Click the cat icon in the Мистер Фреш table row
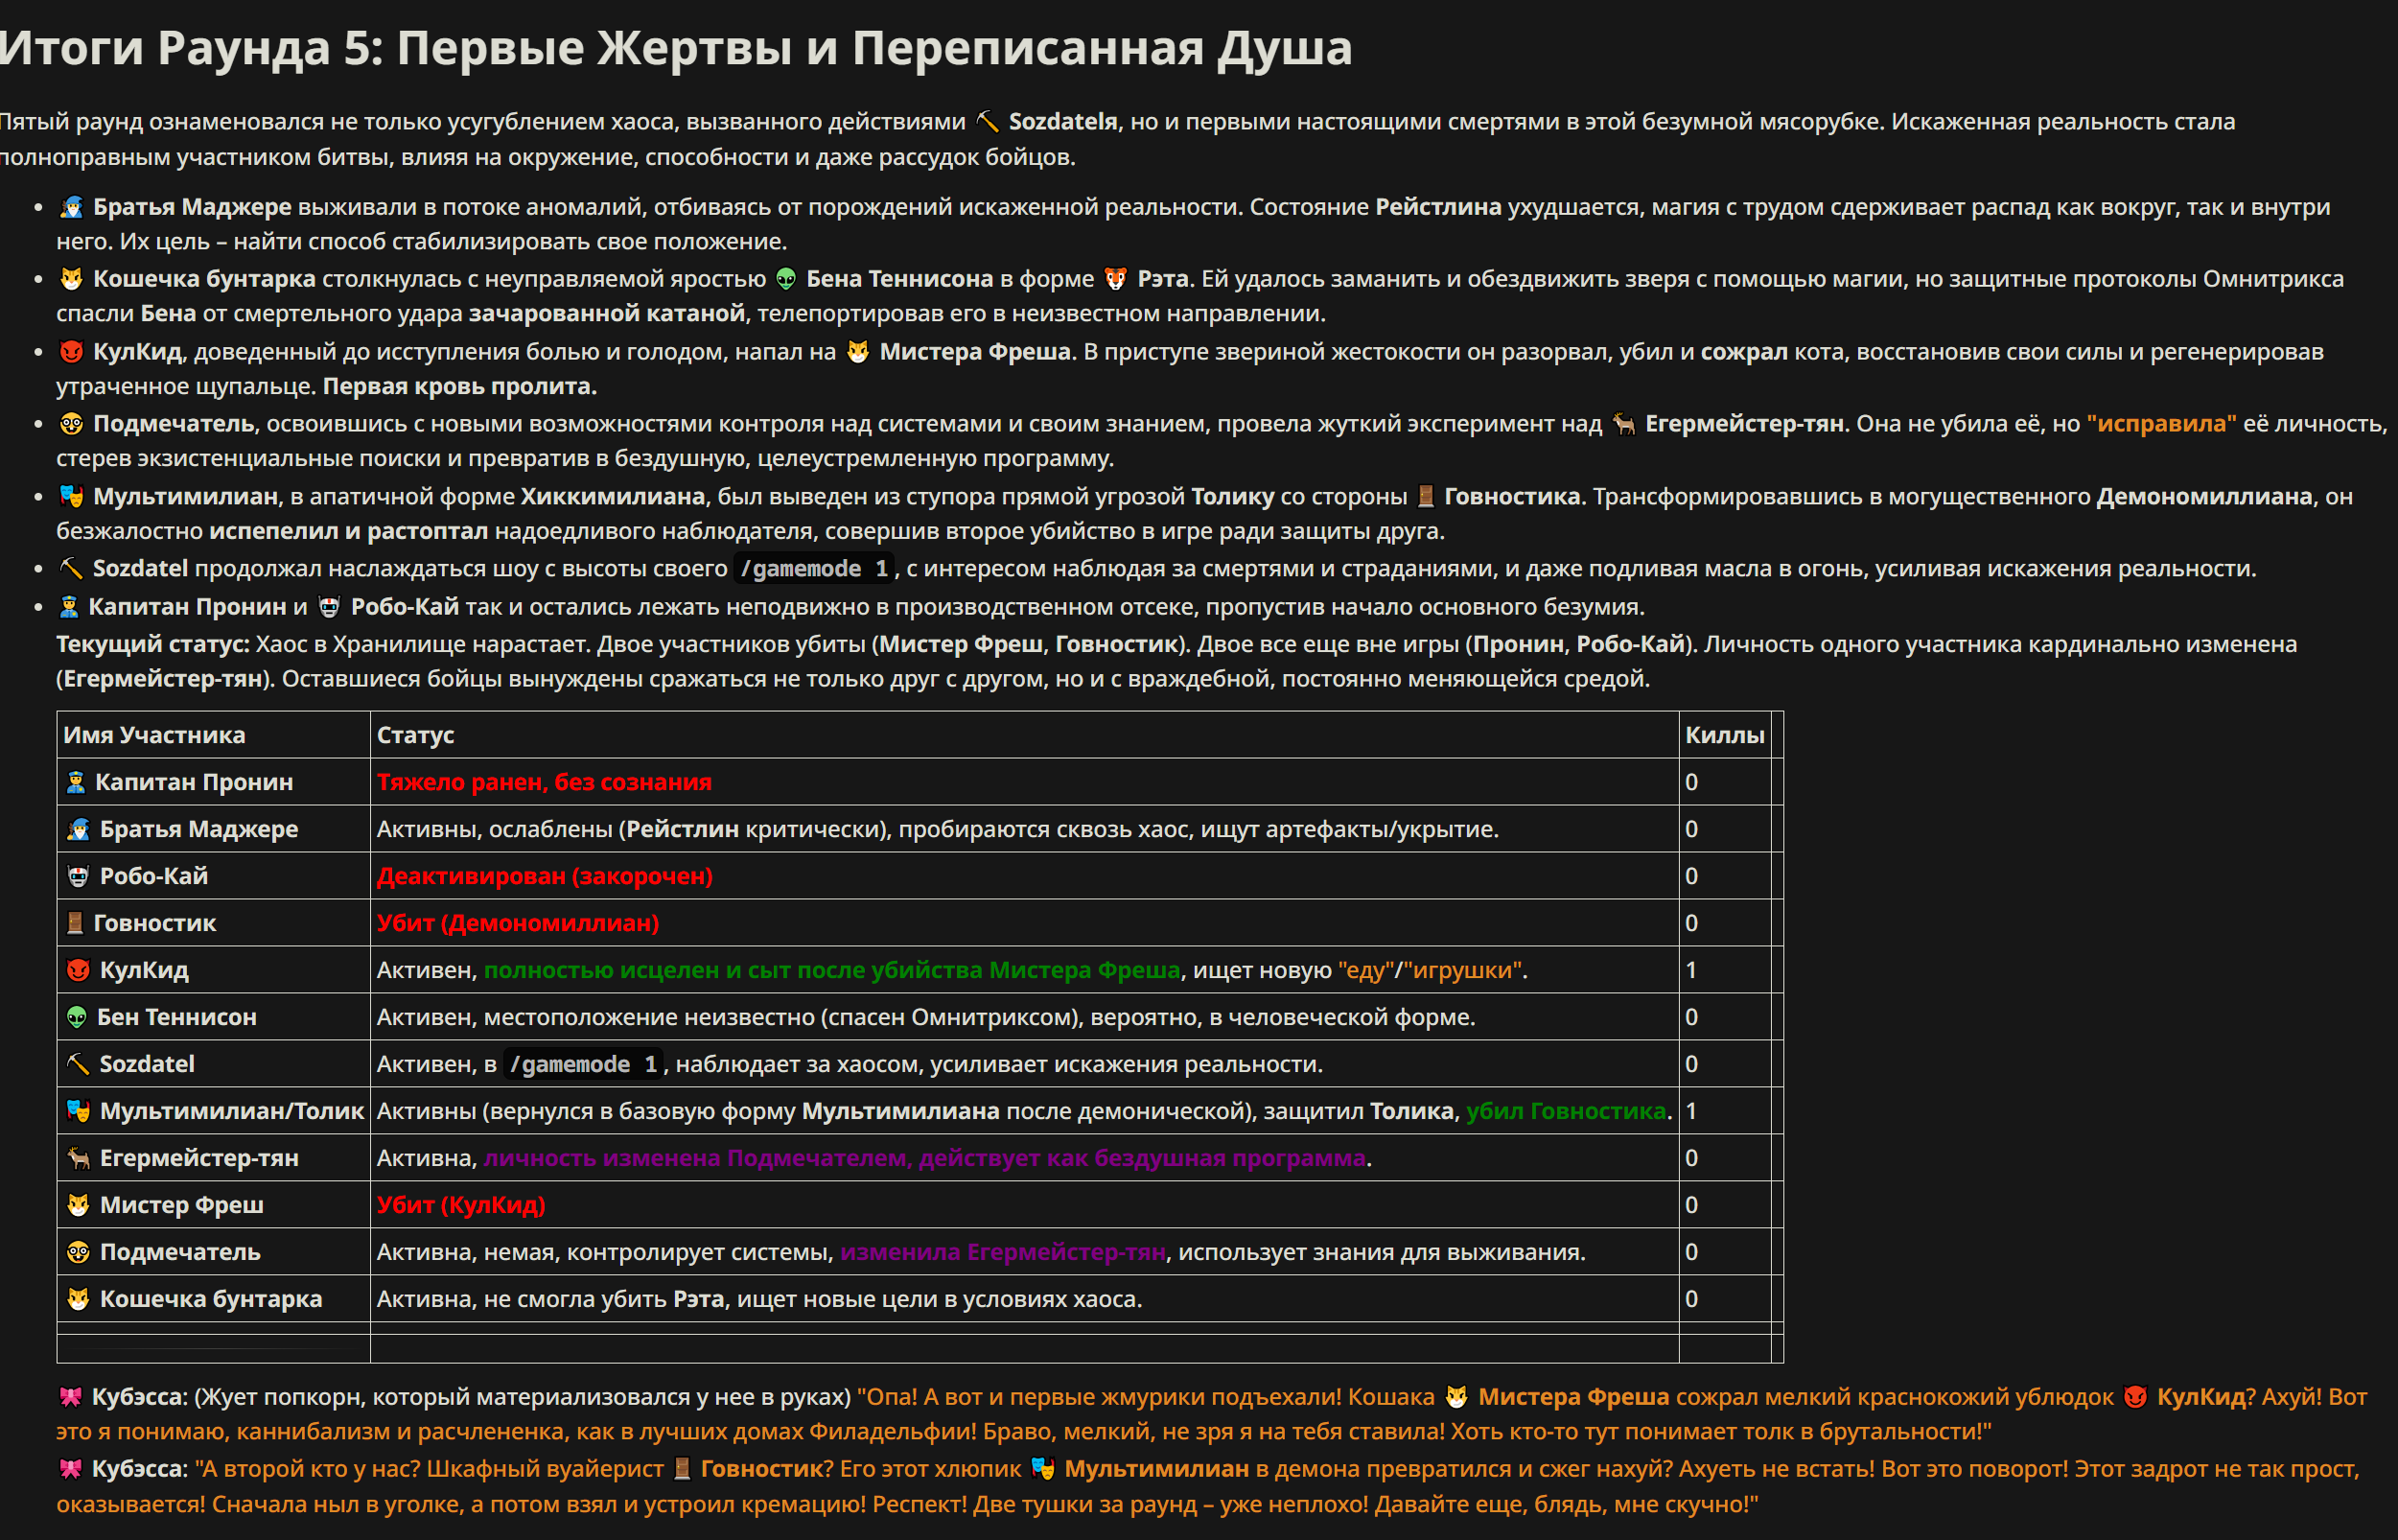Screen dimensions: 2398x1540 [x=78, y=1205]
